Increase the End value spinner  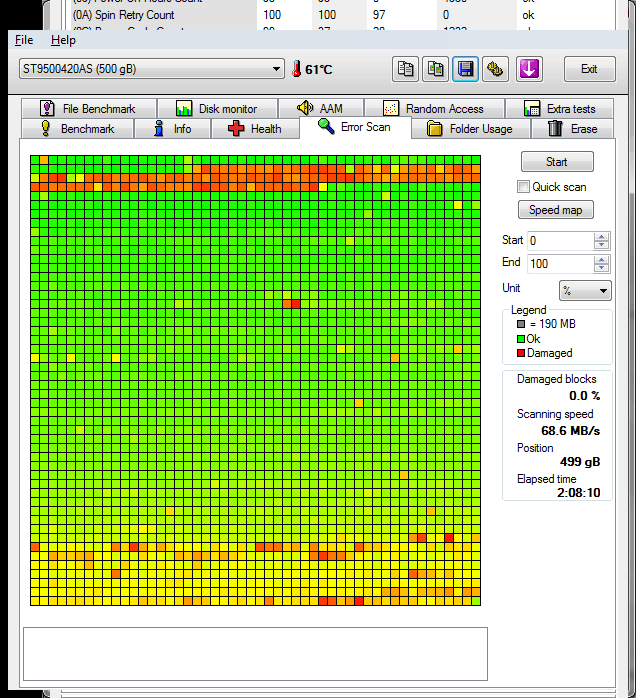[601, 260]
